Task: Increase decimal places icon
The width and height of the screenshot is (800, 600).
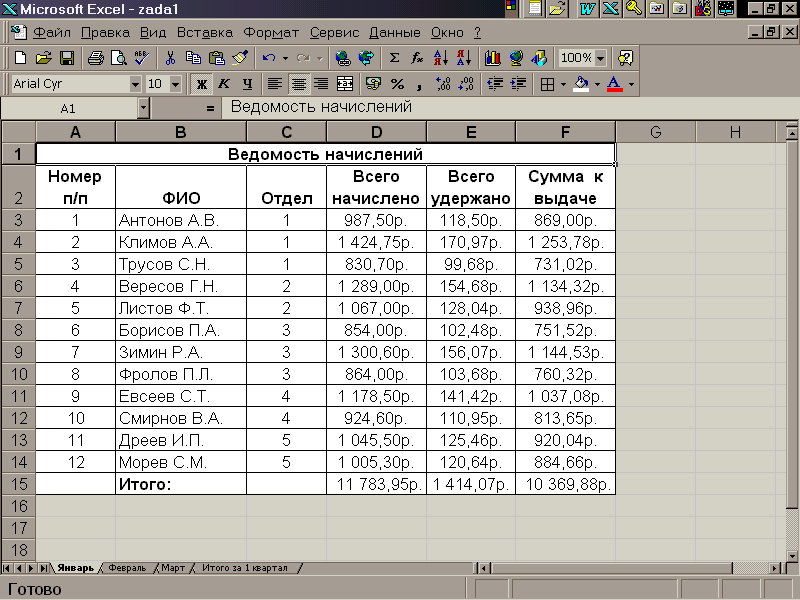Action: tap(443, 84)
